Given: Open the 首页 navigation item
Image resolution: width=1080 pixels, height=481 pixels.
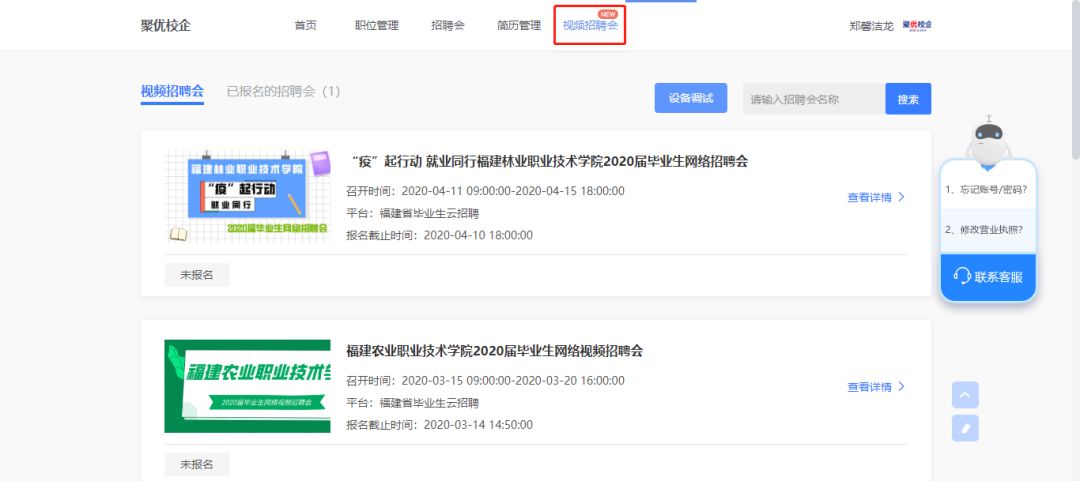Looking at the screenshot, I should point(305,25).
